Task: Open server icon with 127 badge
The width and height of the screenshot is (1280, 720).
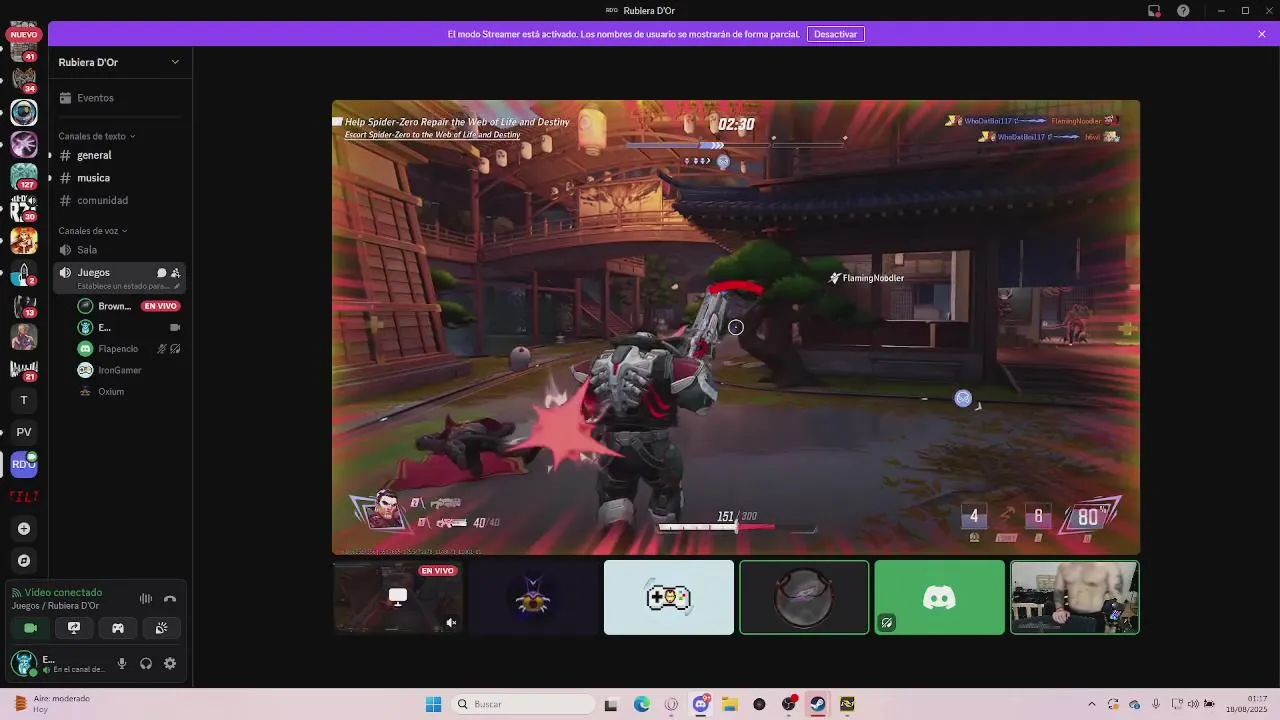Action: pyautogui.click(x=24, y=176)
